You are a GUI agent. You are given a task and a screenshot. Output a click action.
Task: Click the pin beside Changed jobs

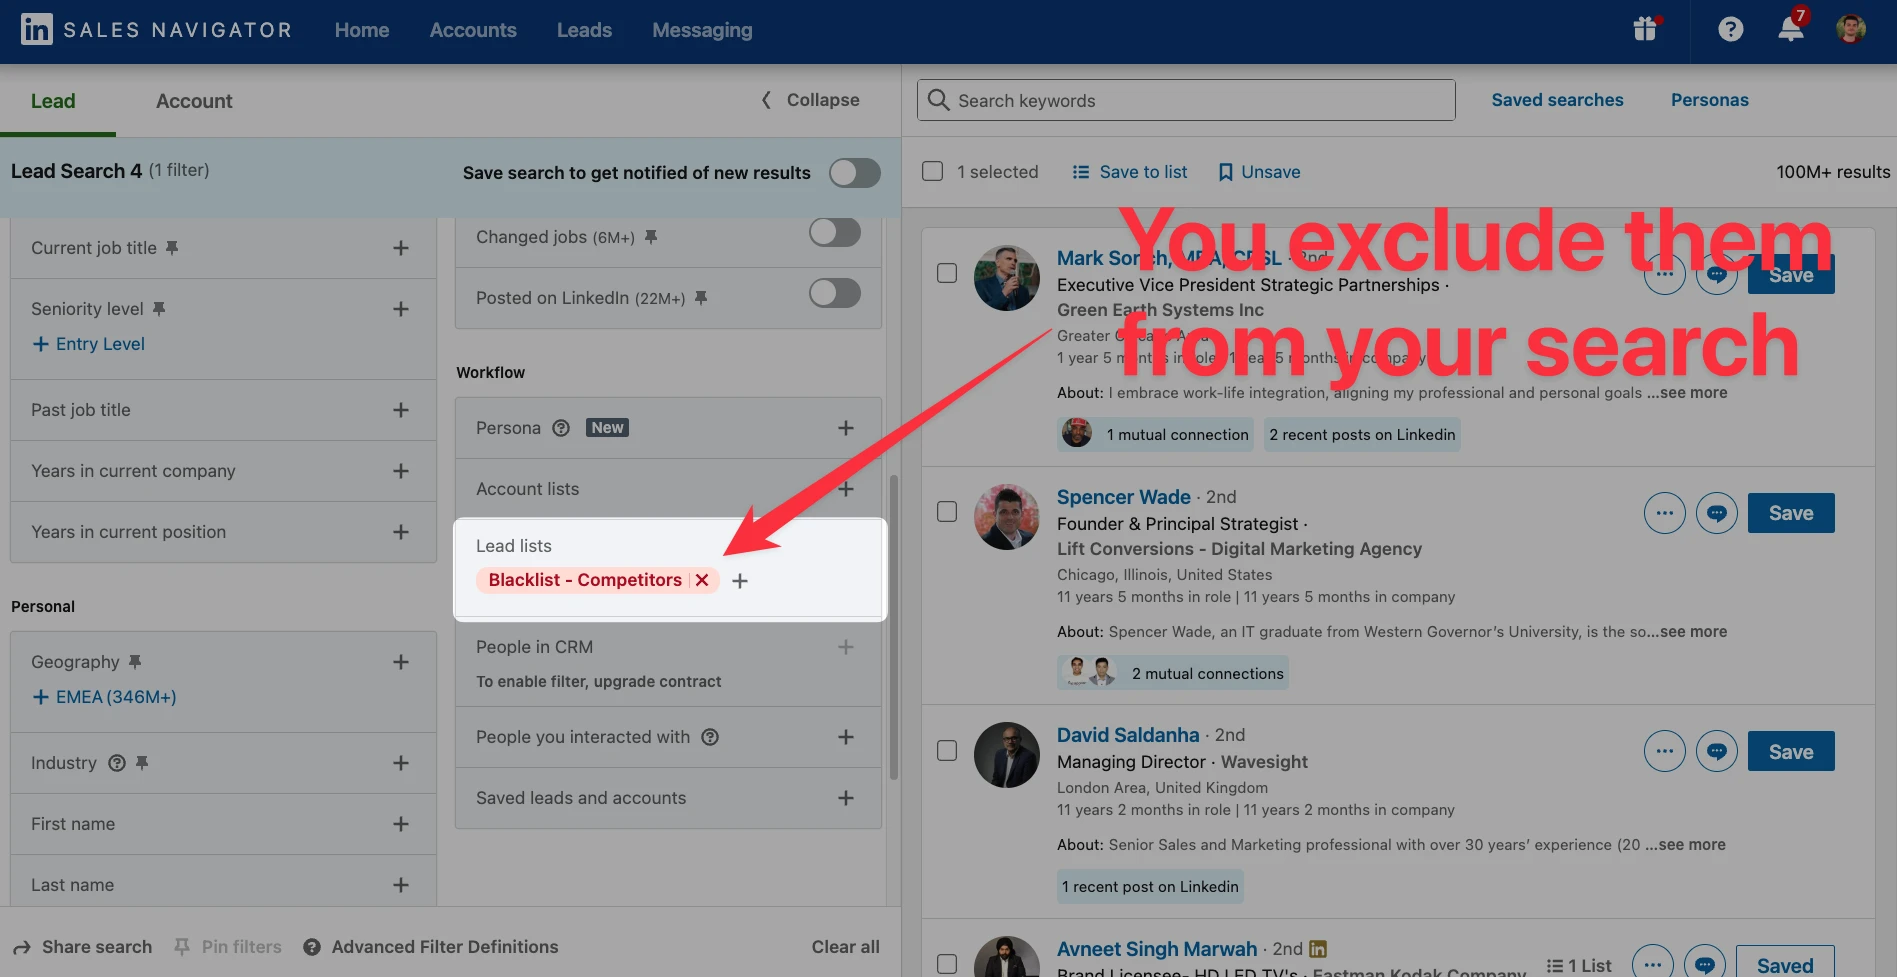[x=651, y=237]
